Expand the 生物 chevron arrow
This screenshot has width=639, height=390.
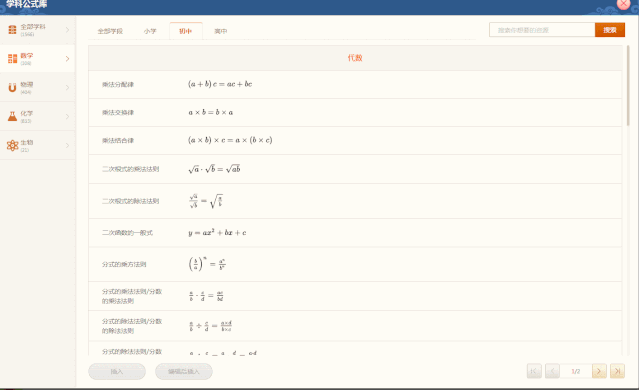(x=67, y=145)
